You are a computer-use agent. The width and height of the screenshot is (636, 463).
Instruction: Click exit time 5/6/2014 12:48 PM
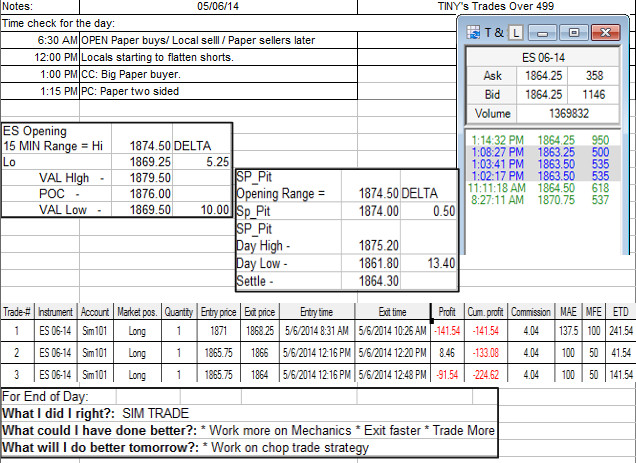(392, 374)
